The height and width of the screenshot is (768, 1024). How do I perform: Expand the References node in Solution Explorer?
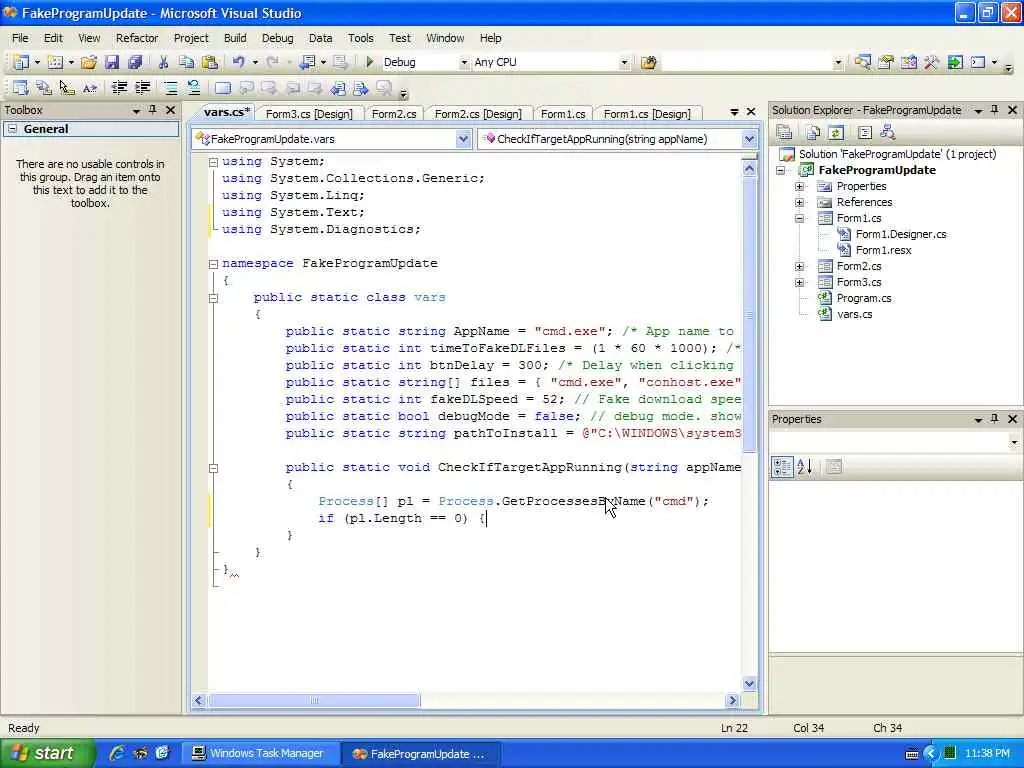799,202
